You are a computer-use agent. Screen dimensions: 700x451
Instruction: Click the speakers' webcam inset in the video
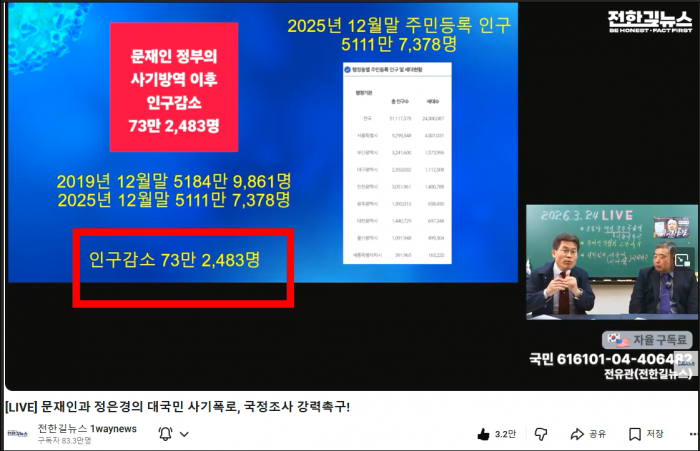click(610, 263)
